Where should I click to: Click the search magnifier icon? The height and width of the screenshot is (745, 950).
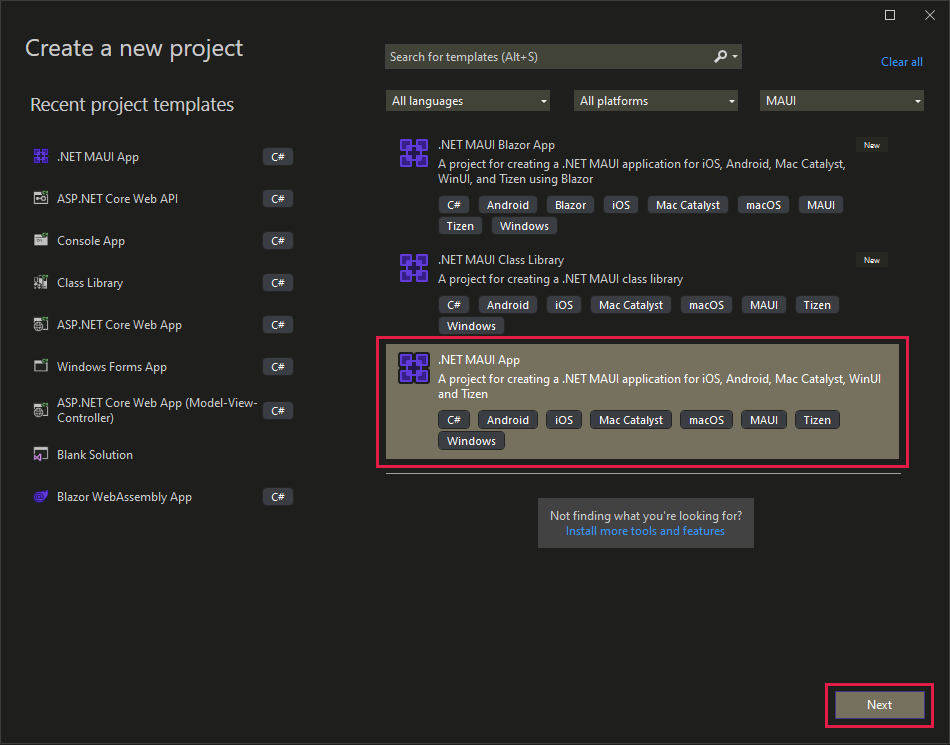pos(720,56)
